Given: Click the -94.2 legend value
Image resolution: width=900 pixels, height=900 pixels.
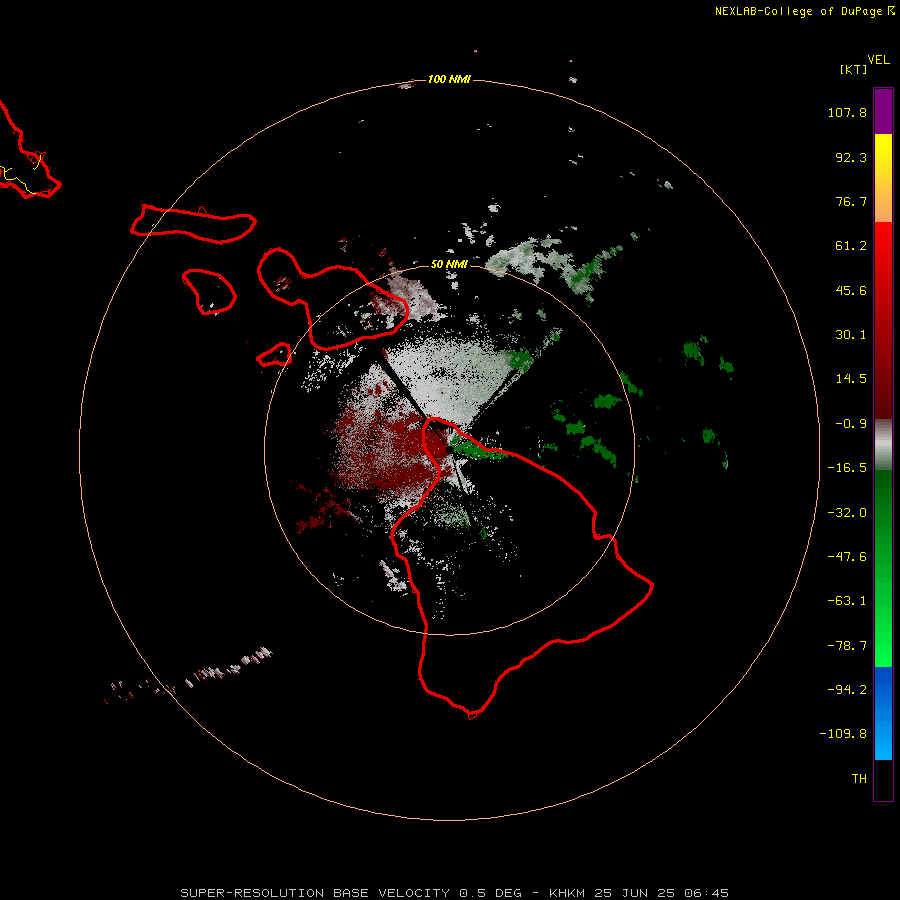Looking at the screenshot, I should (x=847, y=689).
